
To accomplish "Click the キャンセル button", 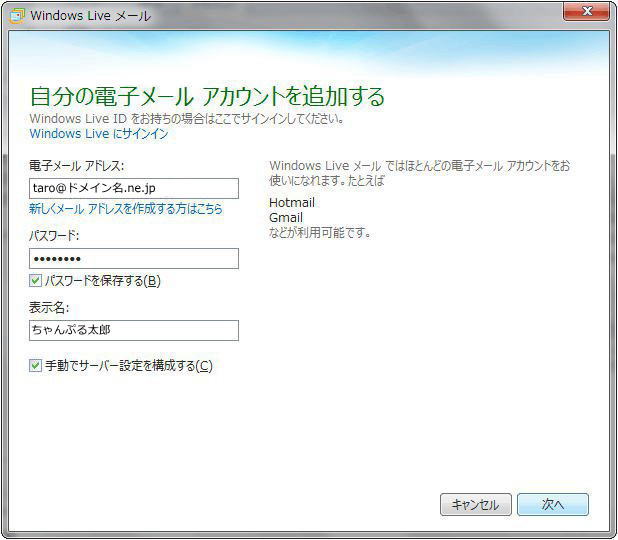I will [x=476, y=505].
